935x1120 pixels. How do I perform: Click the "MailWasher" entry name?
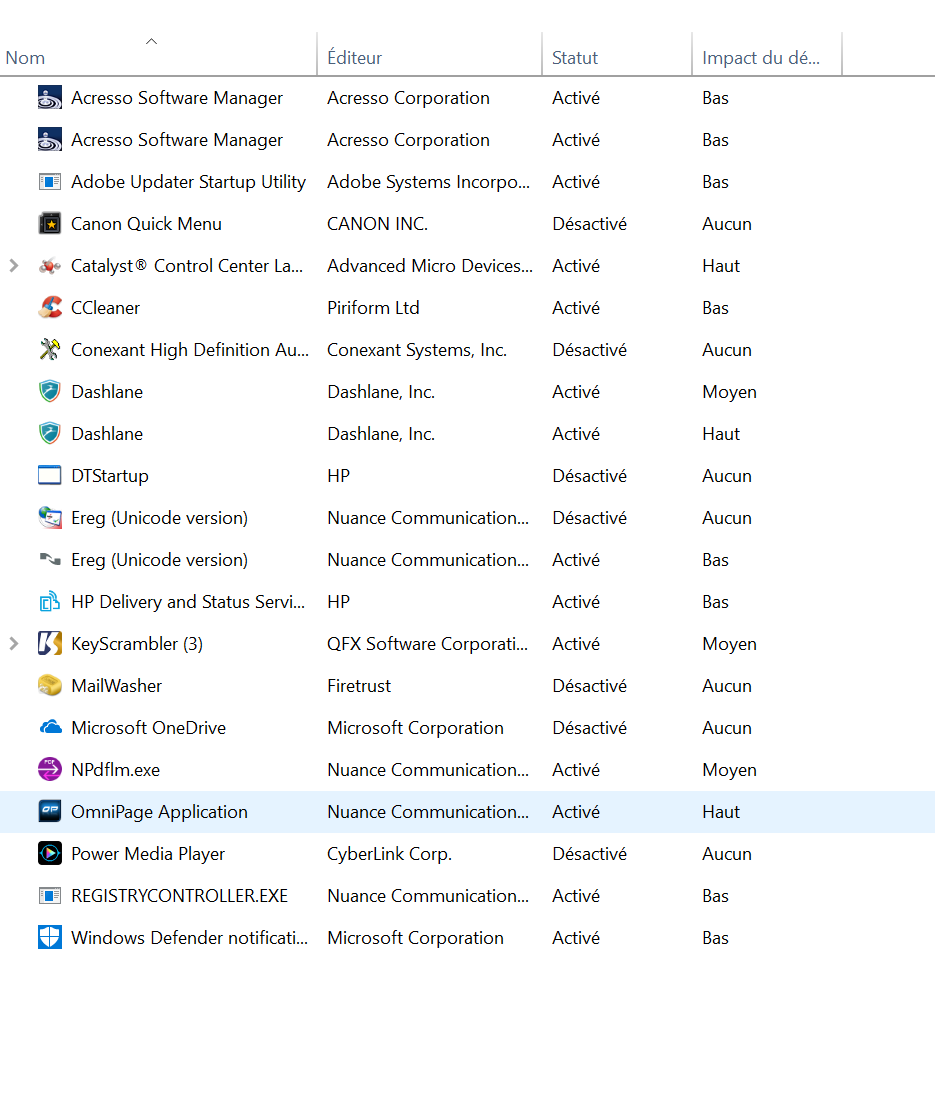116,686
